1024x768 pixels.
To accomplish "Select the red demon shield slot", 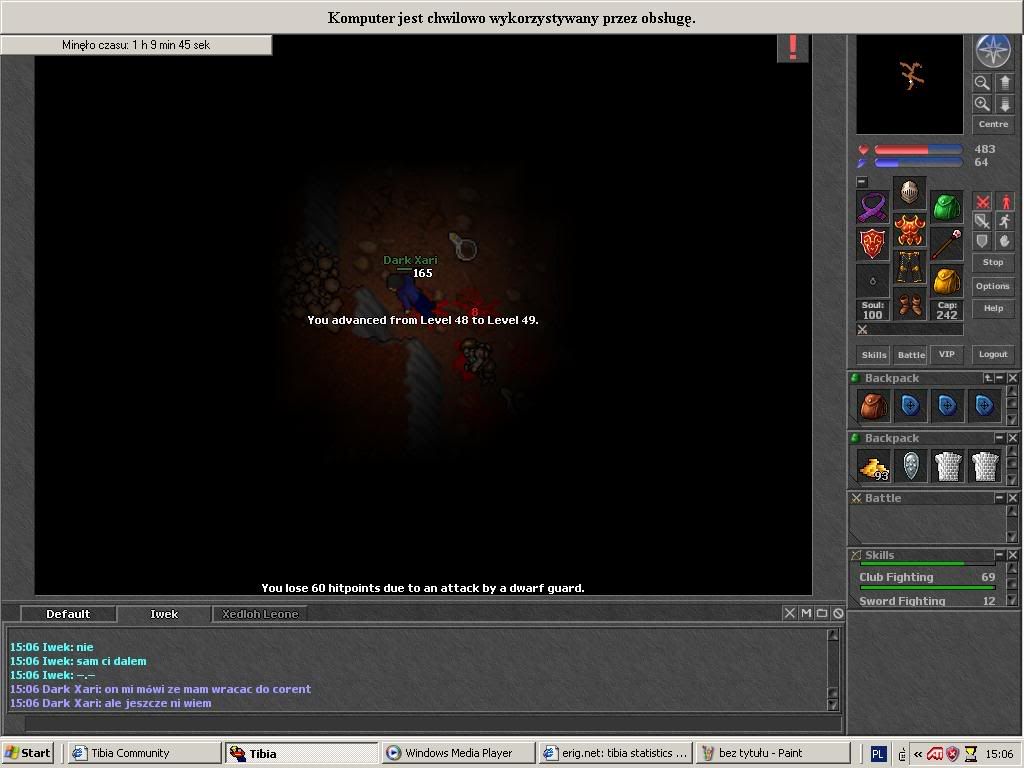I will (x=872, y=244).
